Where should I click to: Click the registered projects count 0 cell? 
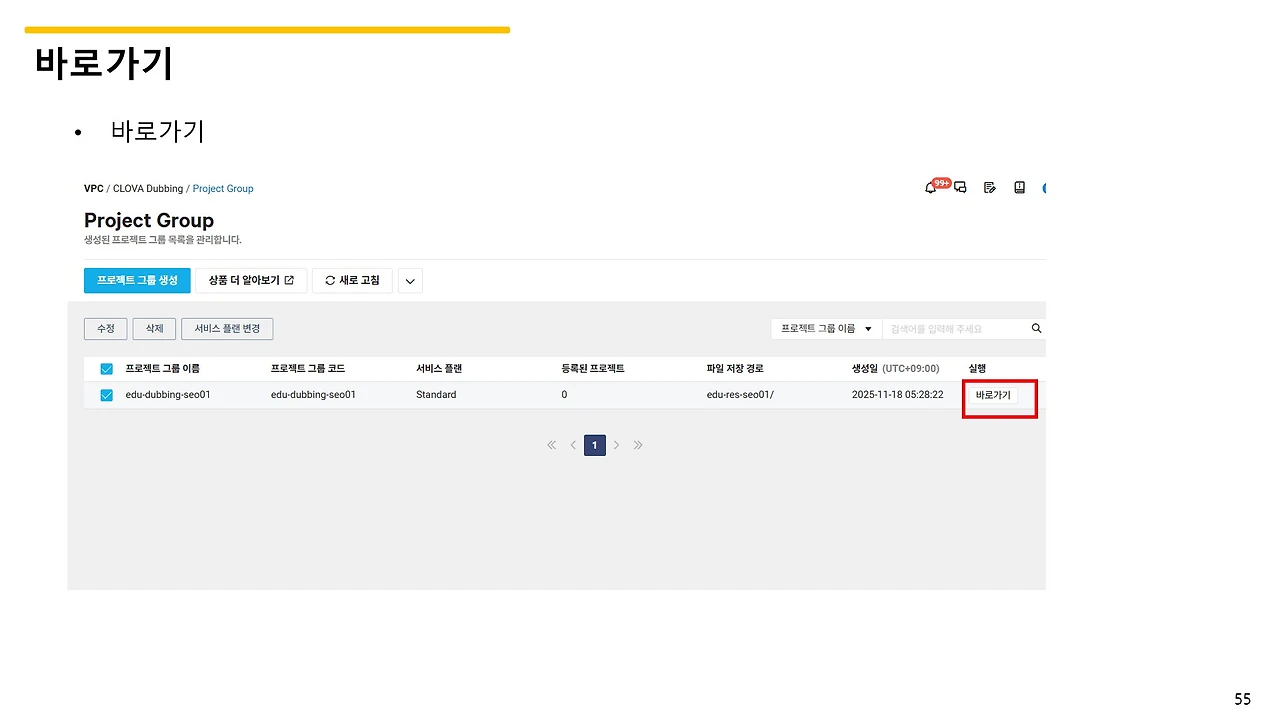point(565,395)
